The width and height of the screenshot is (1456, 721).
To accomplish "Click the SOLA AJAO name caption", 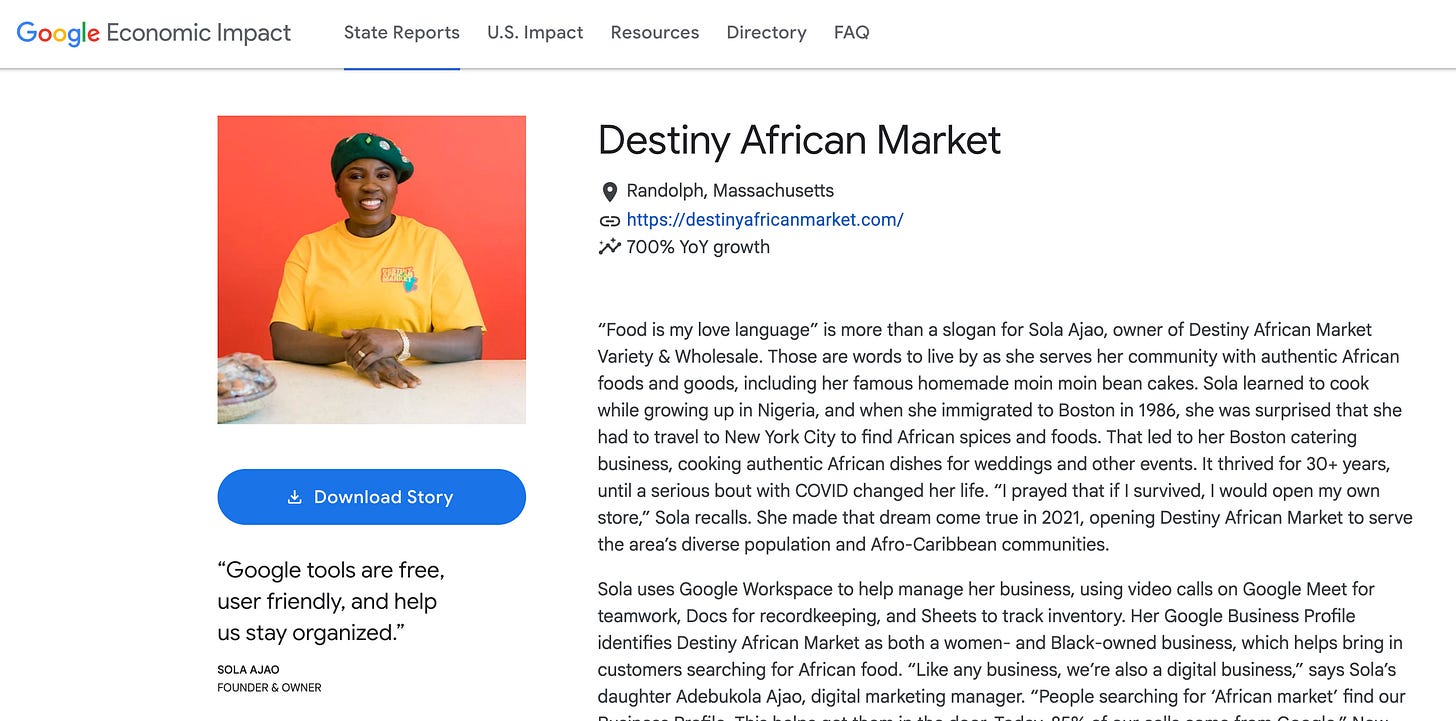I will coord(248,670).
